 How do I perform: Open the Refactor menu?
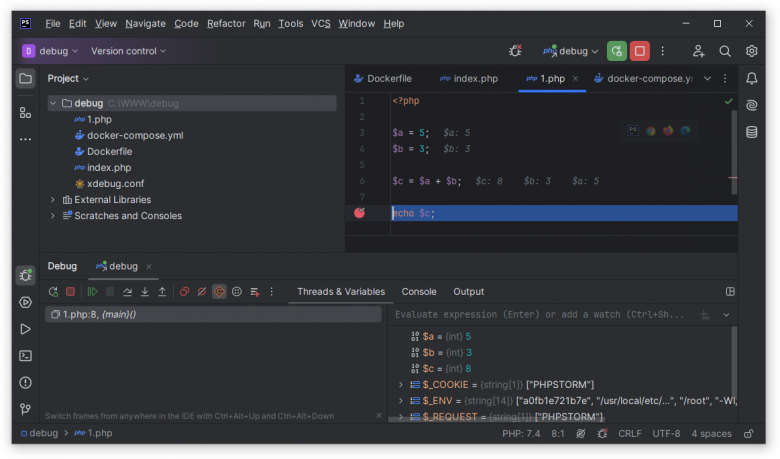tap(226, 23)
